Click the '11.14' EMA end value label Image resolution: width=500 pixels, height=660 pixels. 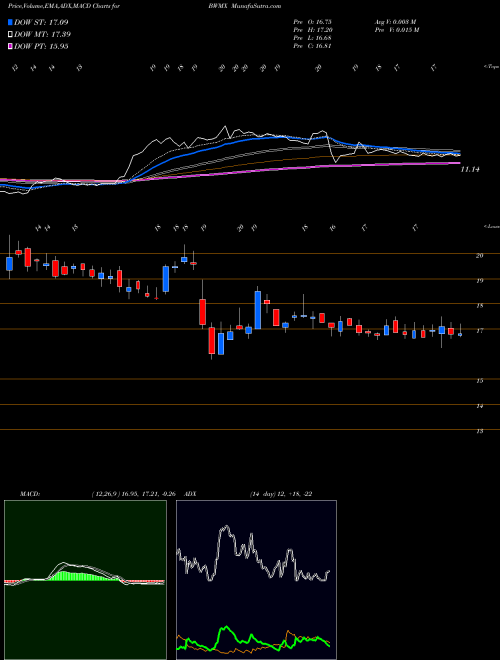(x=470, y=170)
